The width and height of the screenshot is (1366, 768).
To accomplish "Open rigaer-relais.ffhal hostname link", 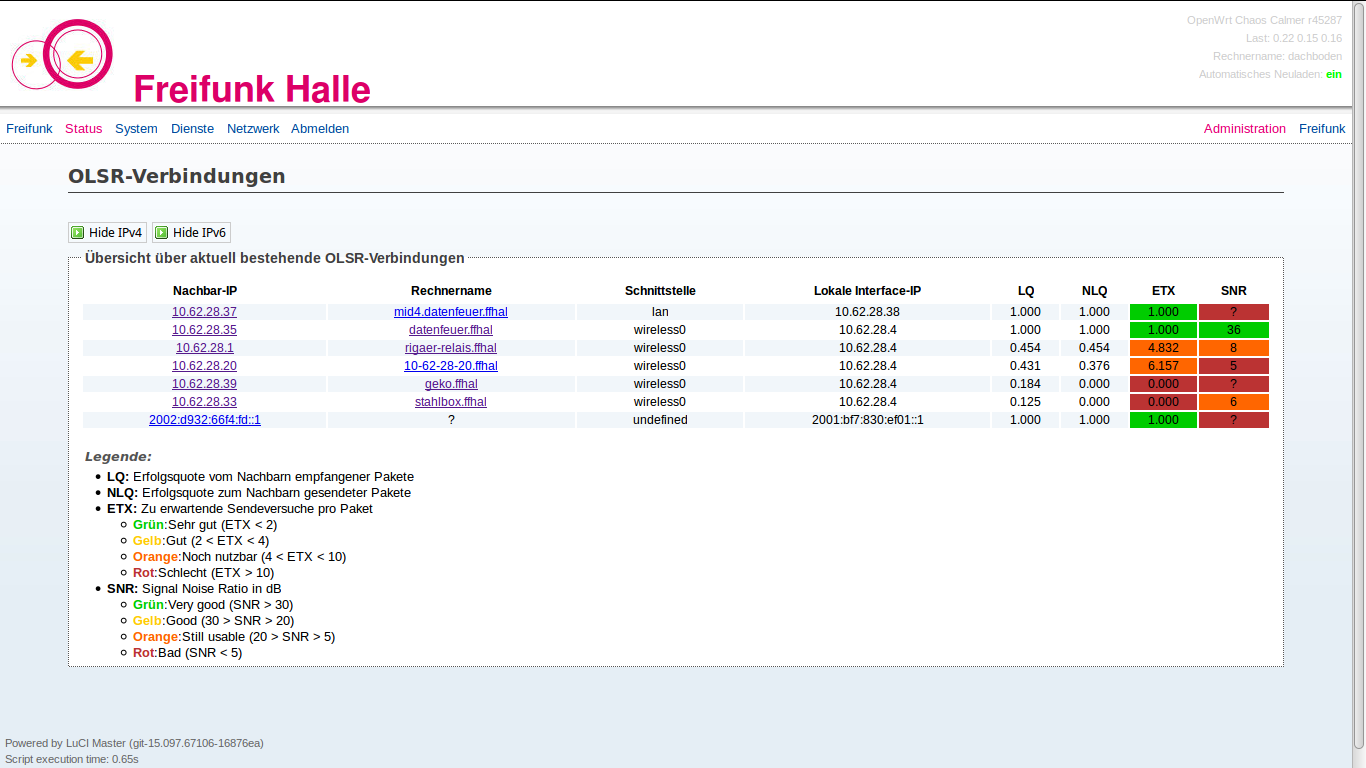I will coord(450,348).
